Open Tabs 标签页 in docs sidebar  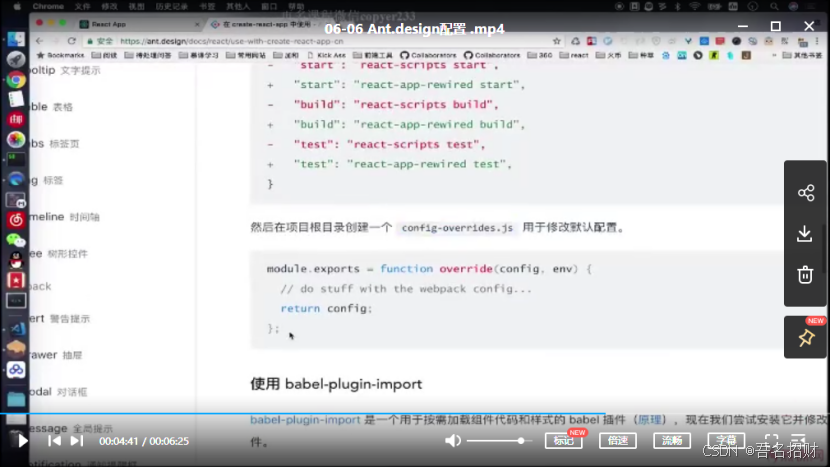click(x=55, y=143)
